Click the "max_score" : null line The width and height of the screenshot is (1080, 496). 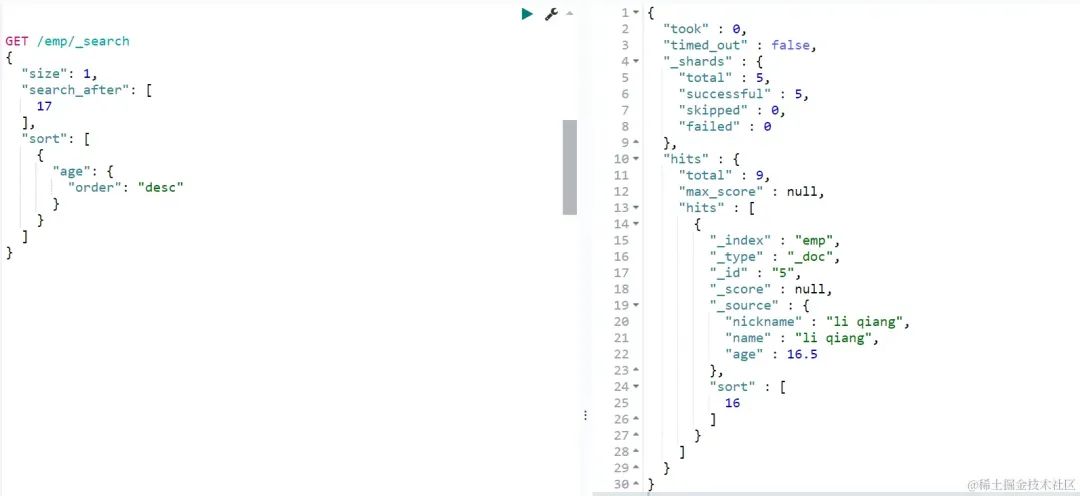[751, 192]
